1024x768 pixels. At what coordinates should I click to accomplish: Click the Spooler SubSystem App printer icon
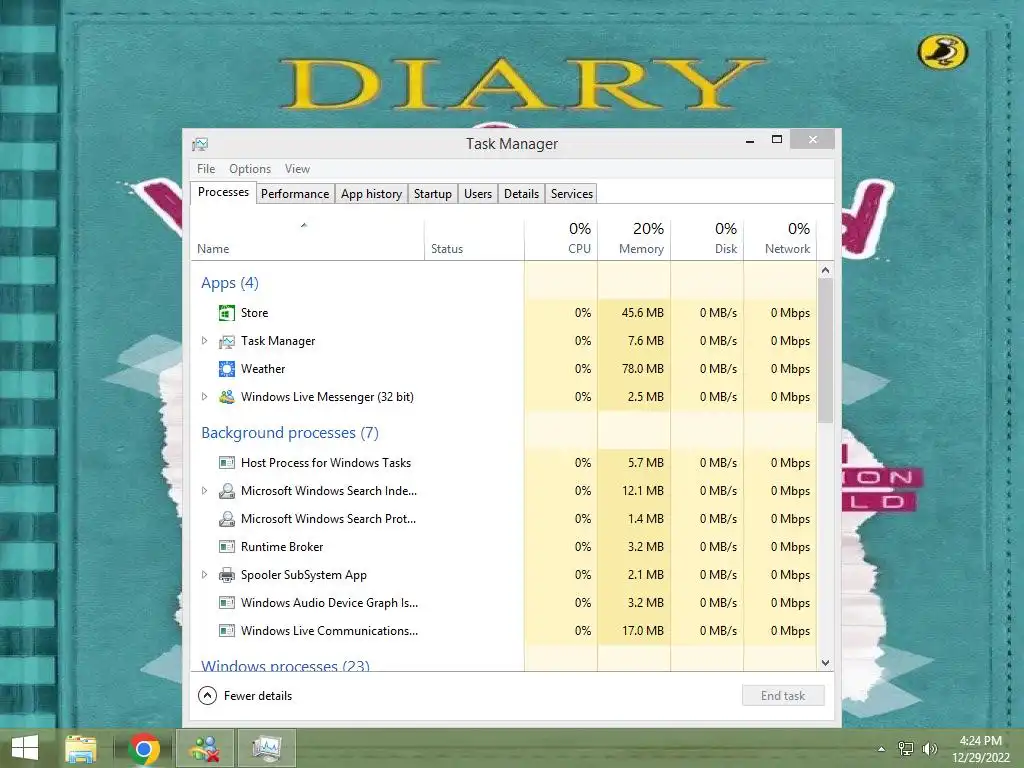(227, 575)
